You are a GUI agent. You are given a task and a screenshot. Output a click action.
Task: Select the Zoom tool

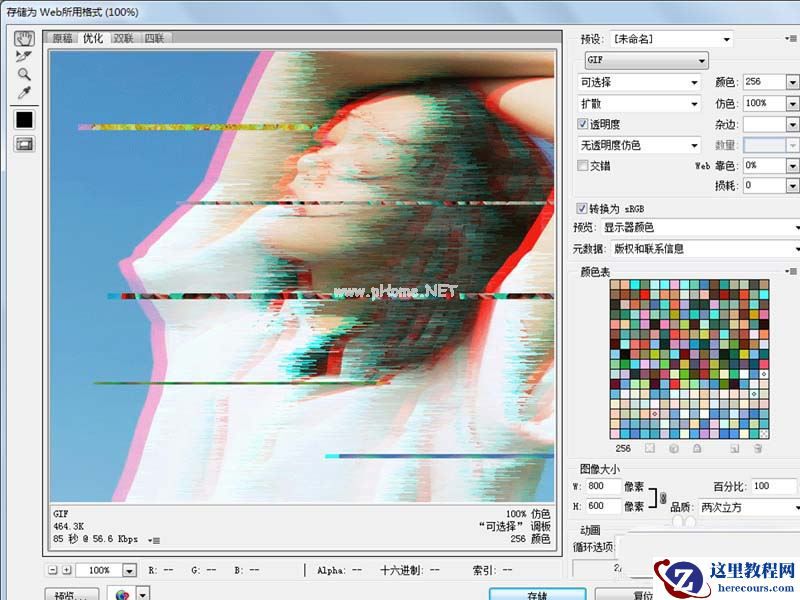(23, 74)
